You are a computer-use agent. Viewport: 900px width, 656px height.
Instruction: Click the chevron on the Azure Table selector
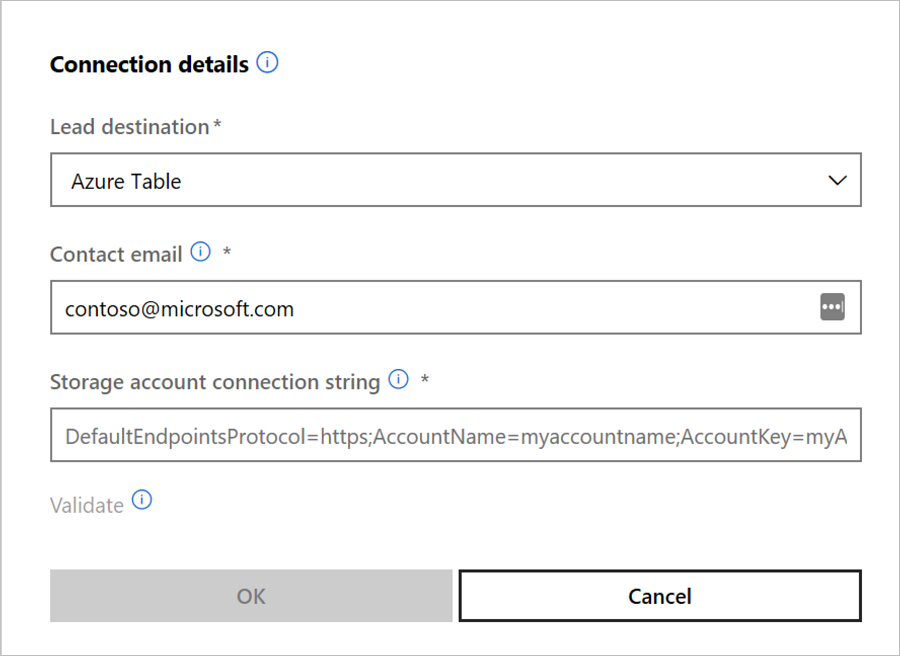click(838, 180)
